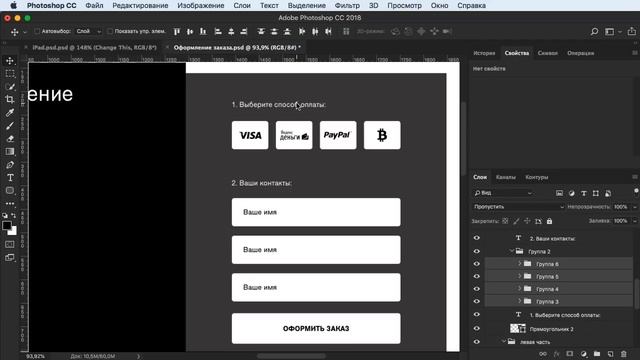This screenshot has width=640, height=360.
Task: Change screen mode icon in toolbox
Action: pos(10,257)
